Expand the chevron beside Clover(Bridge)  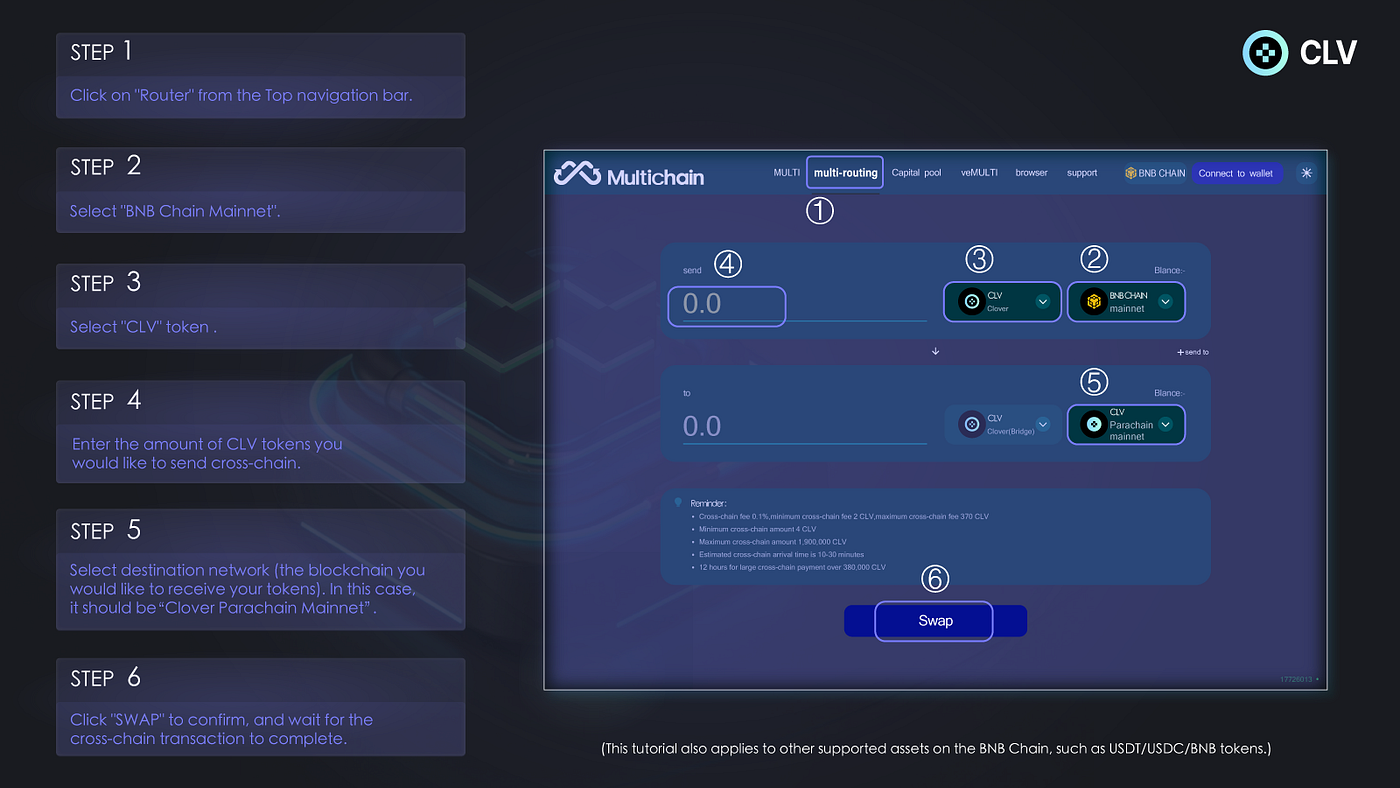(x=1042, y=425)
